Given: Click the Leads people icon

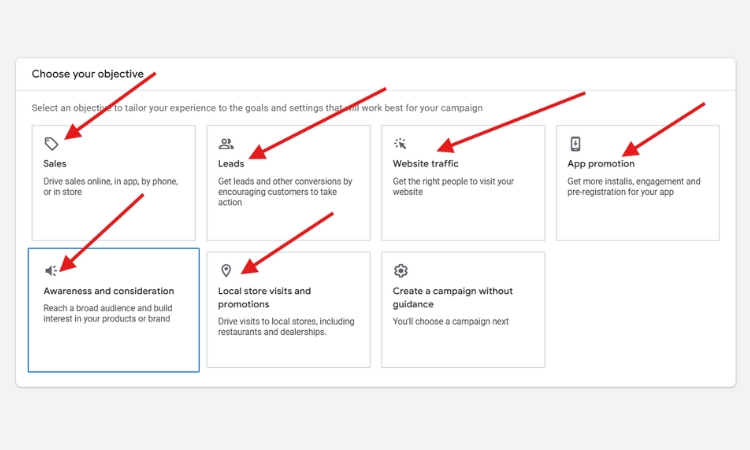Looking at the screenshot, I should tap(226, 144).
